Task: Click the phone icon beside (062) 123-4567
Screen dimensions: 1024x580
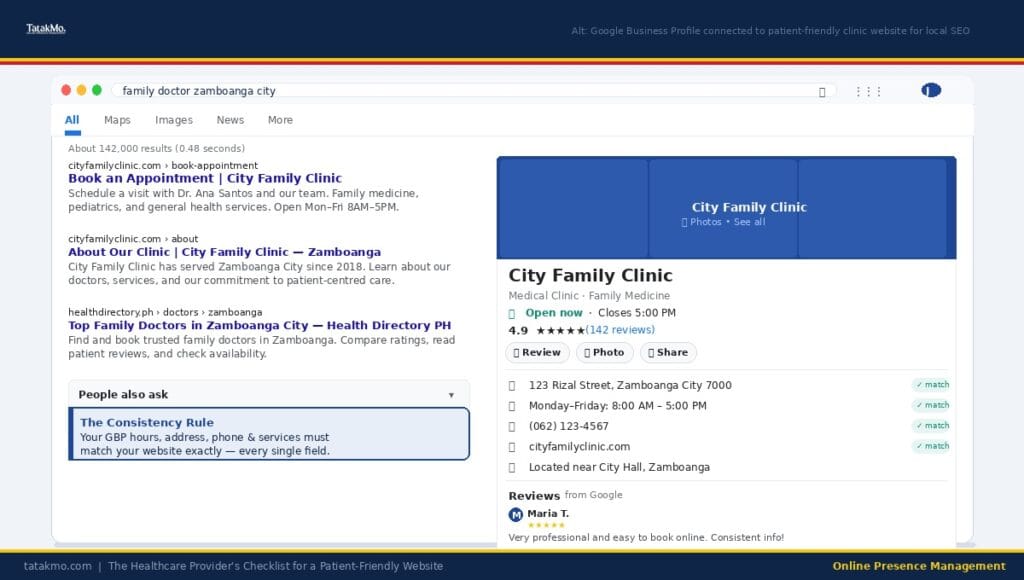Action: [512, 427]
